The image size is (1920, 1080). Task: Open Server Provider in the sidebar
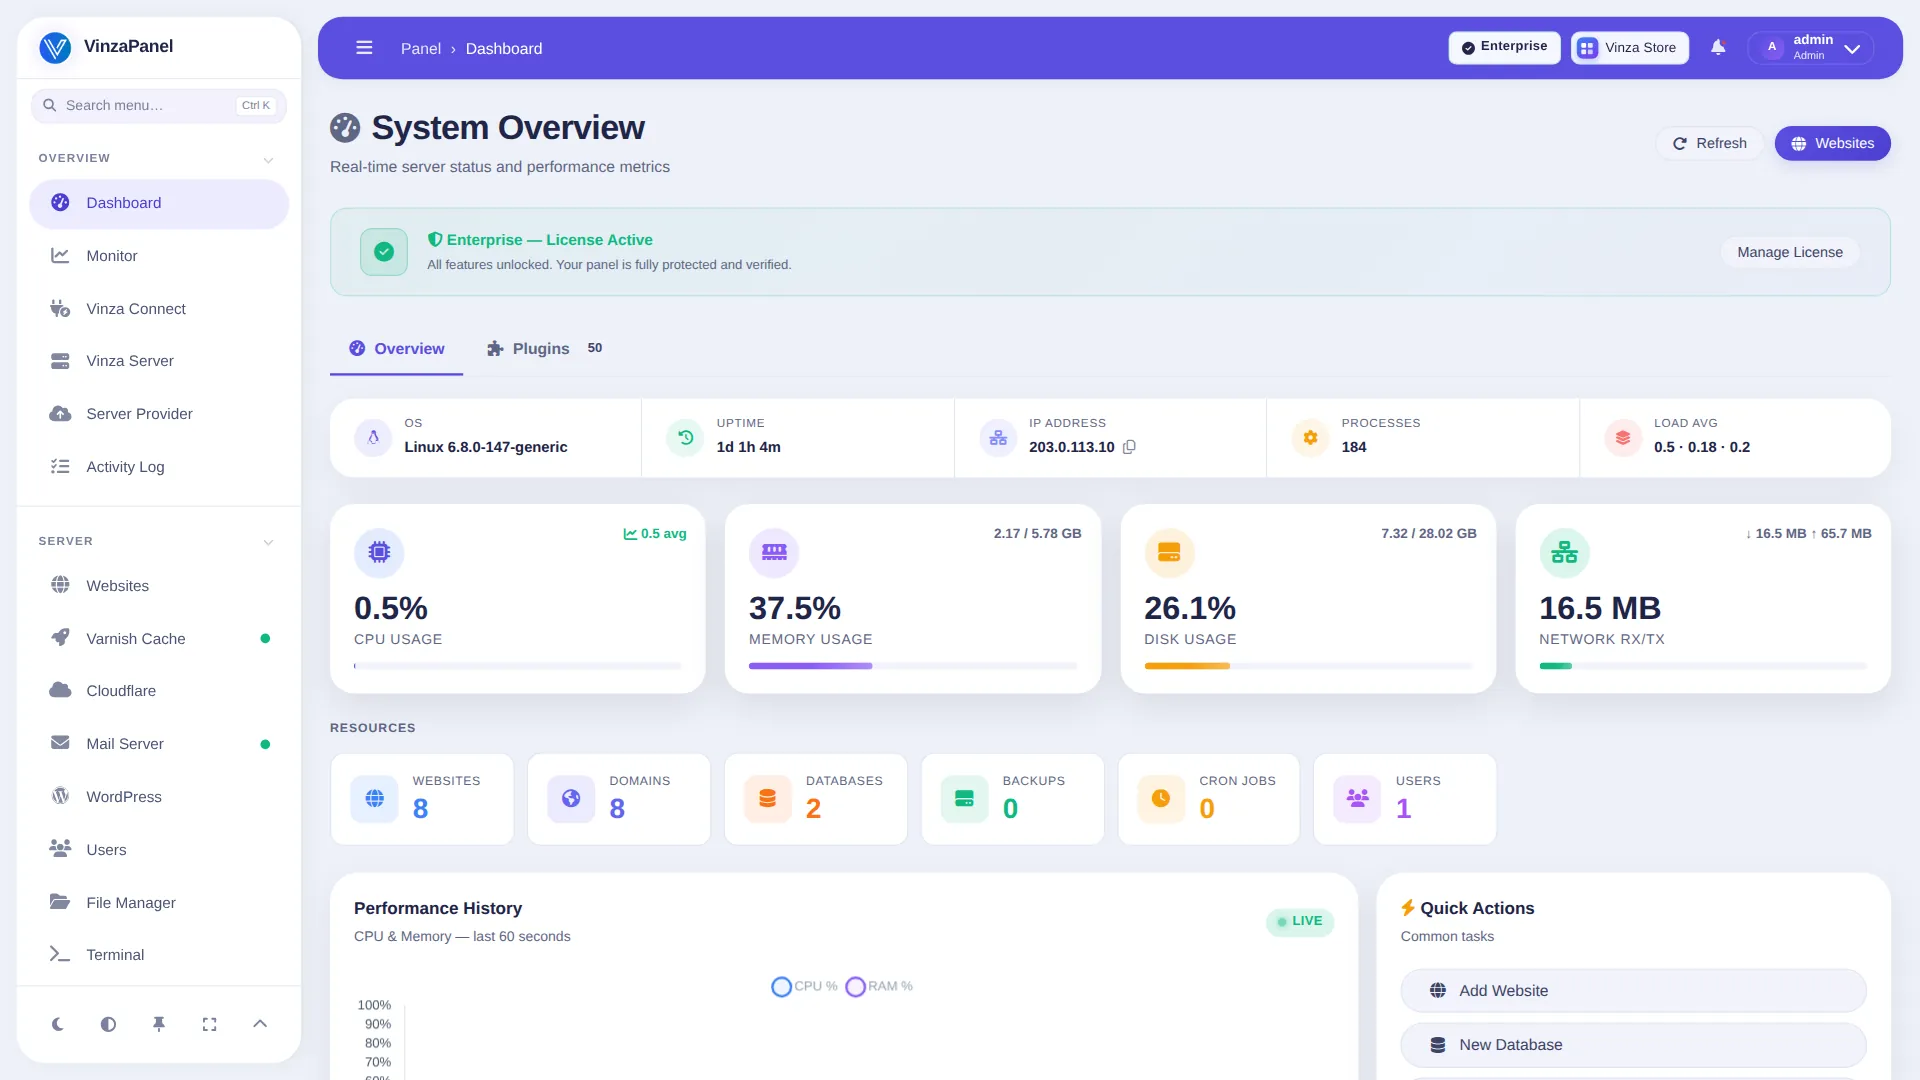159,414
